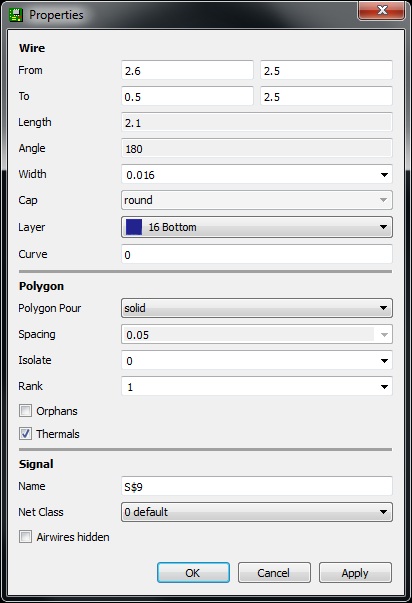This screenshot has width=412, height=603.
Task: Click the Curve input field
Action: point(257,254)
